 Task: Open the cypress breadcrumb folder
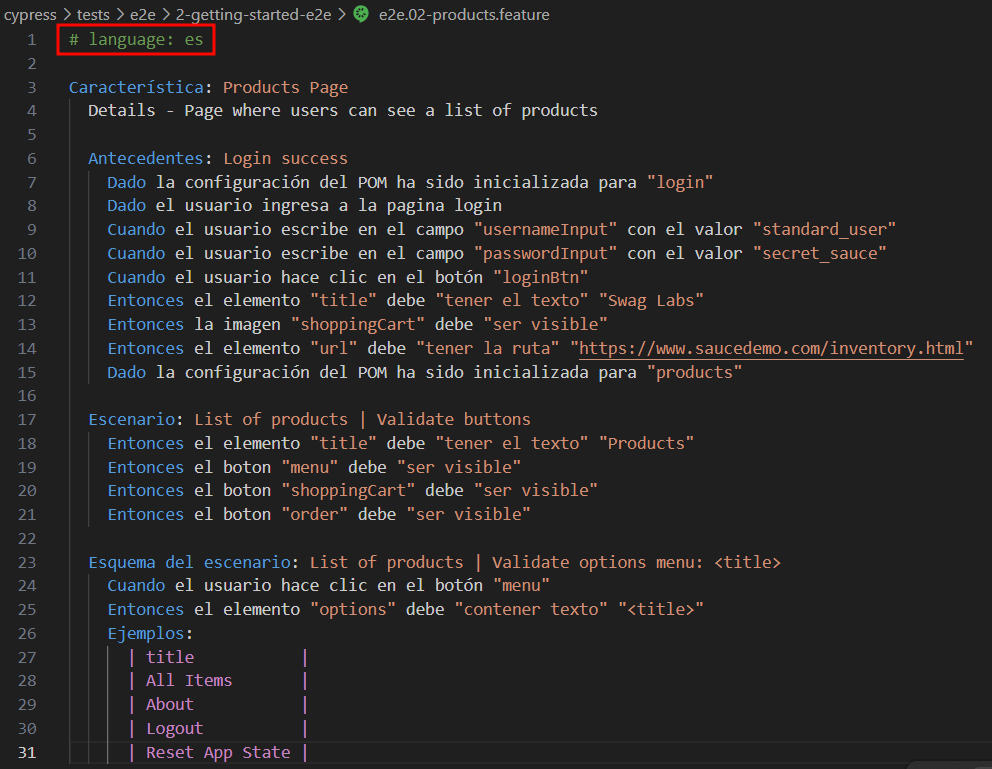(x=30, y=15)
